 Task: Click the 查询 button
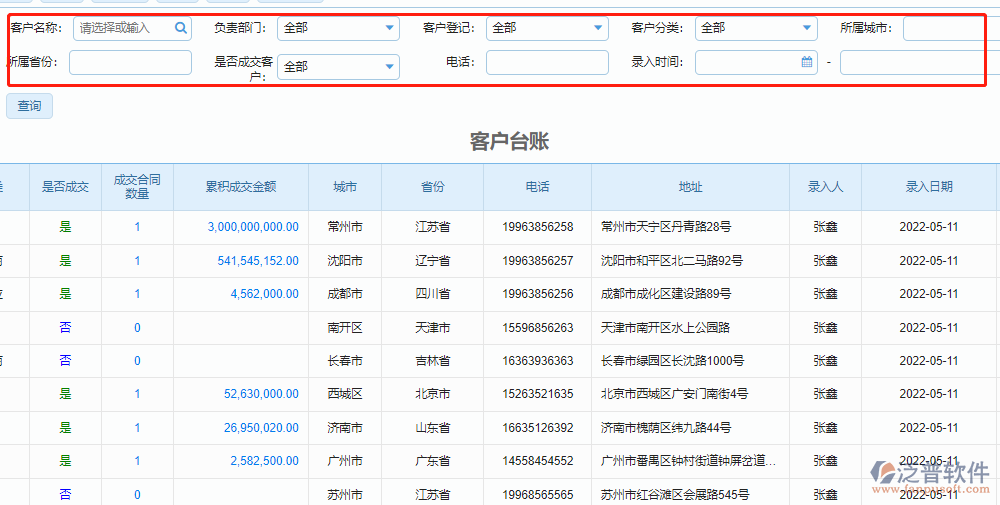(29, 106)
